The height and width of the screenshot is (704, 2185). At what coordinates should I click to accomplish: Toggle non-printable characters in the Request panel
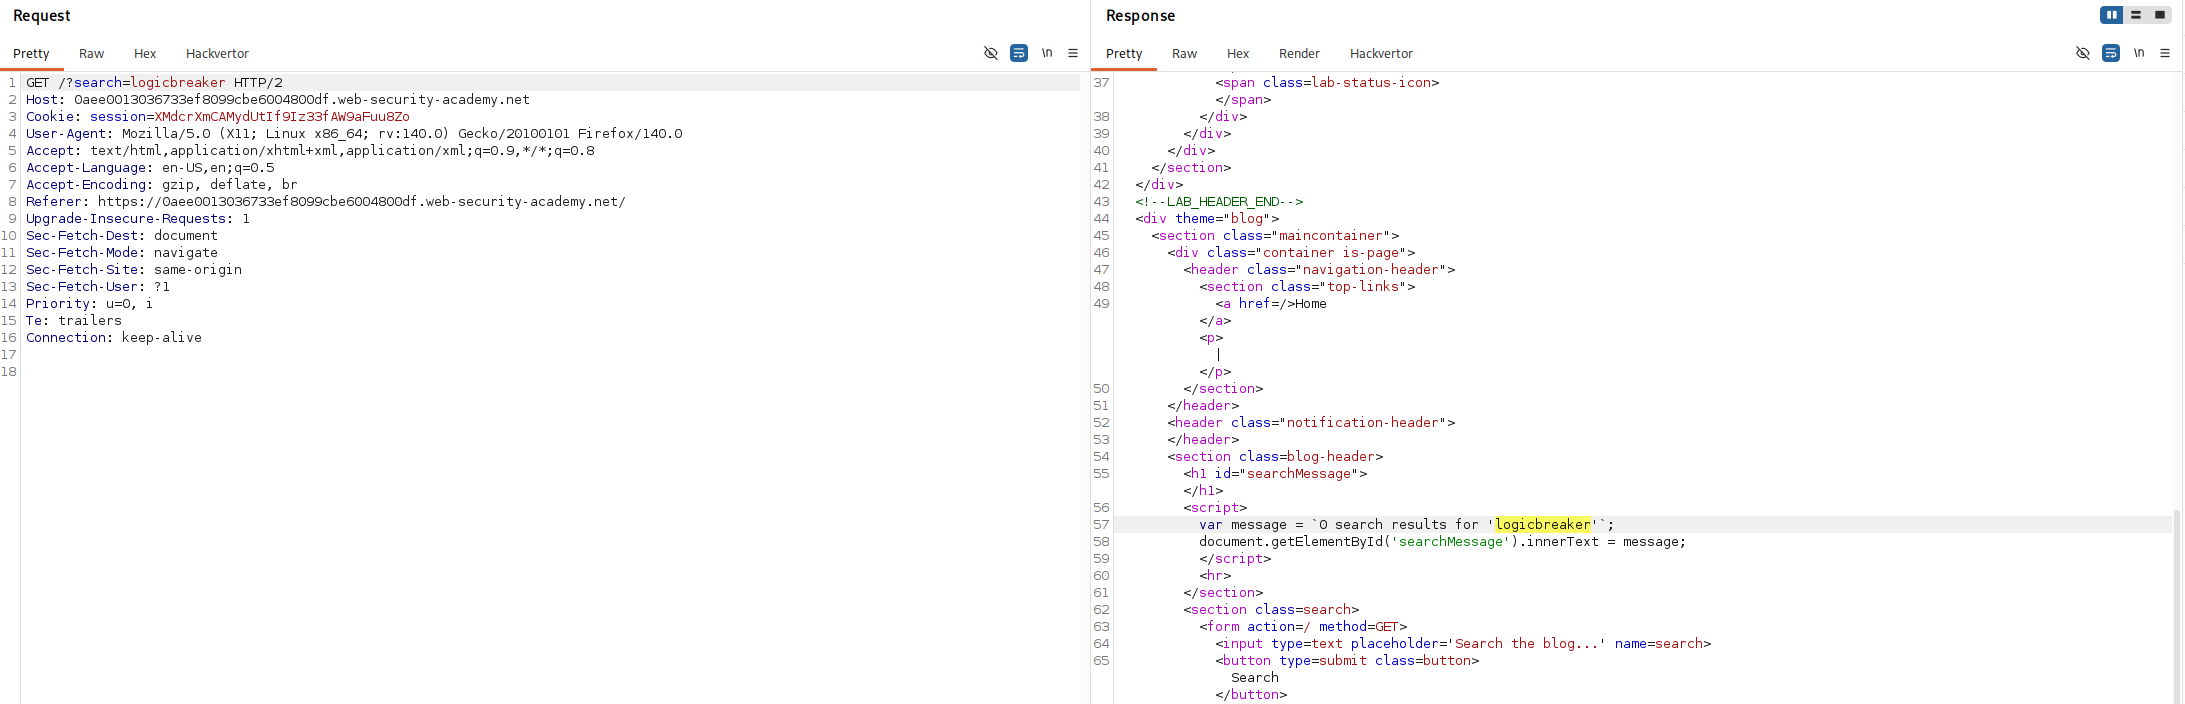(991, 53)
